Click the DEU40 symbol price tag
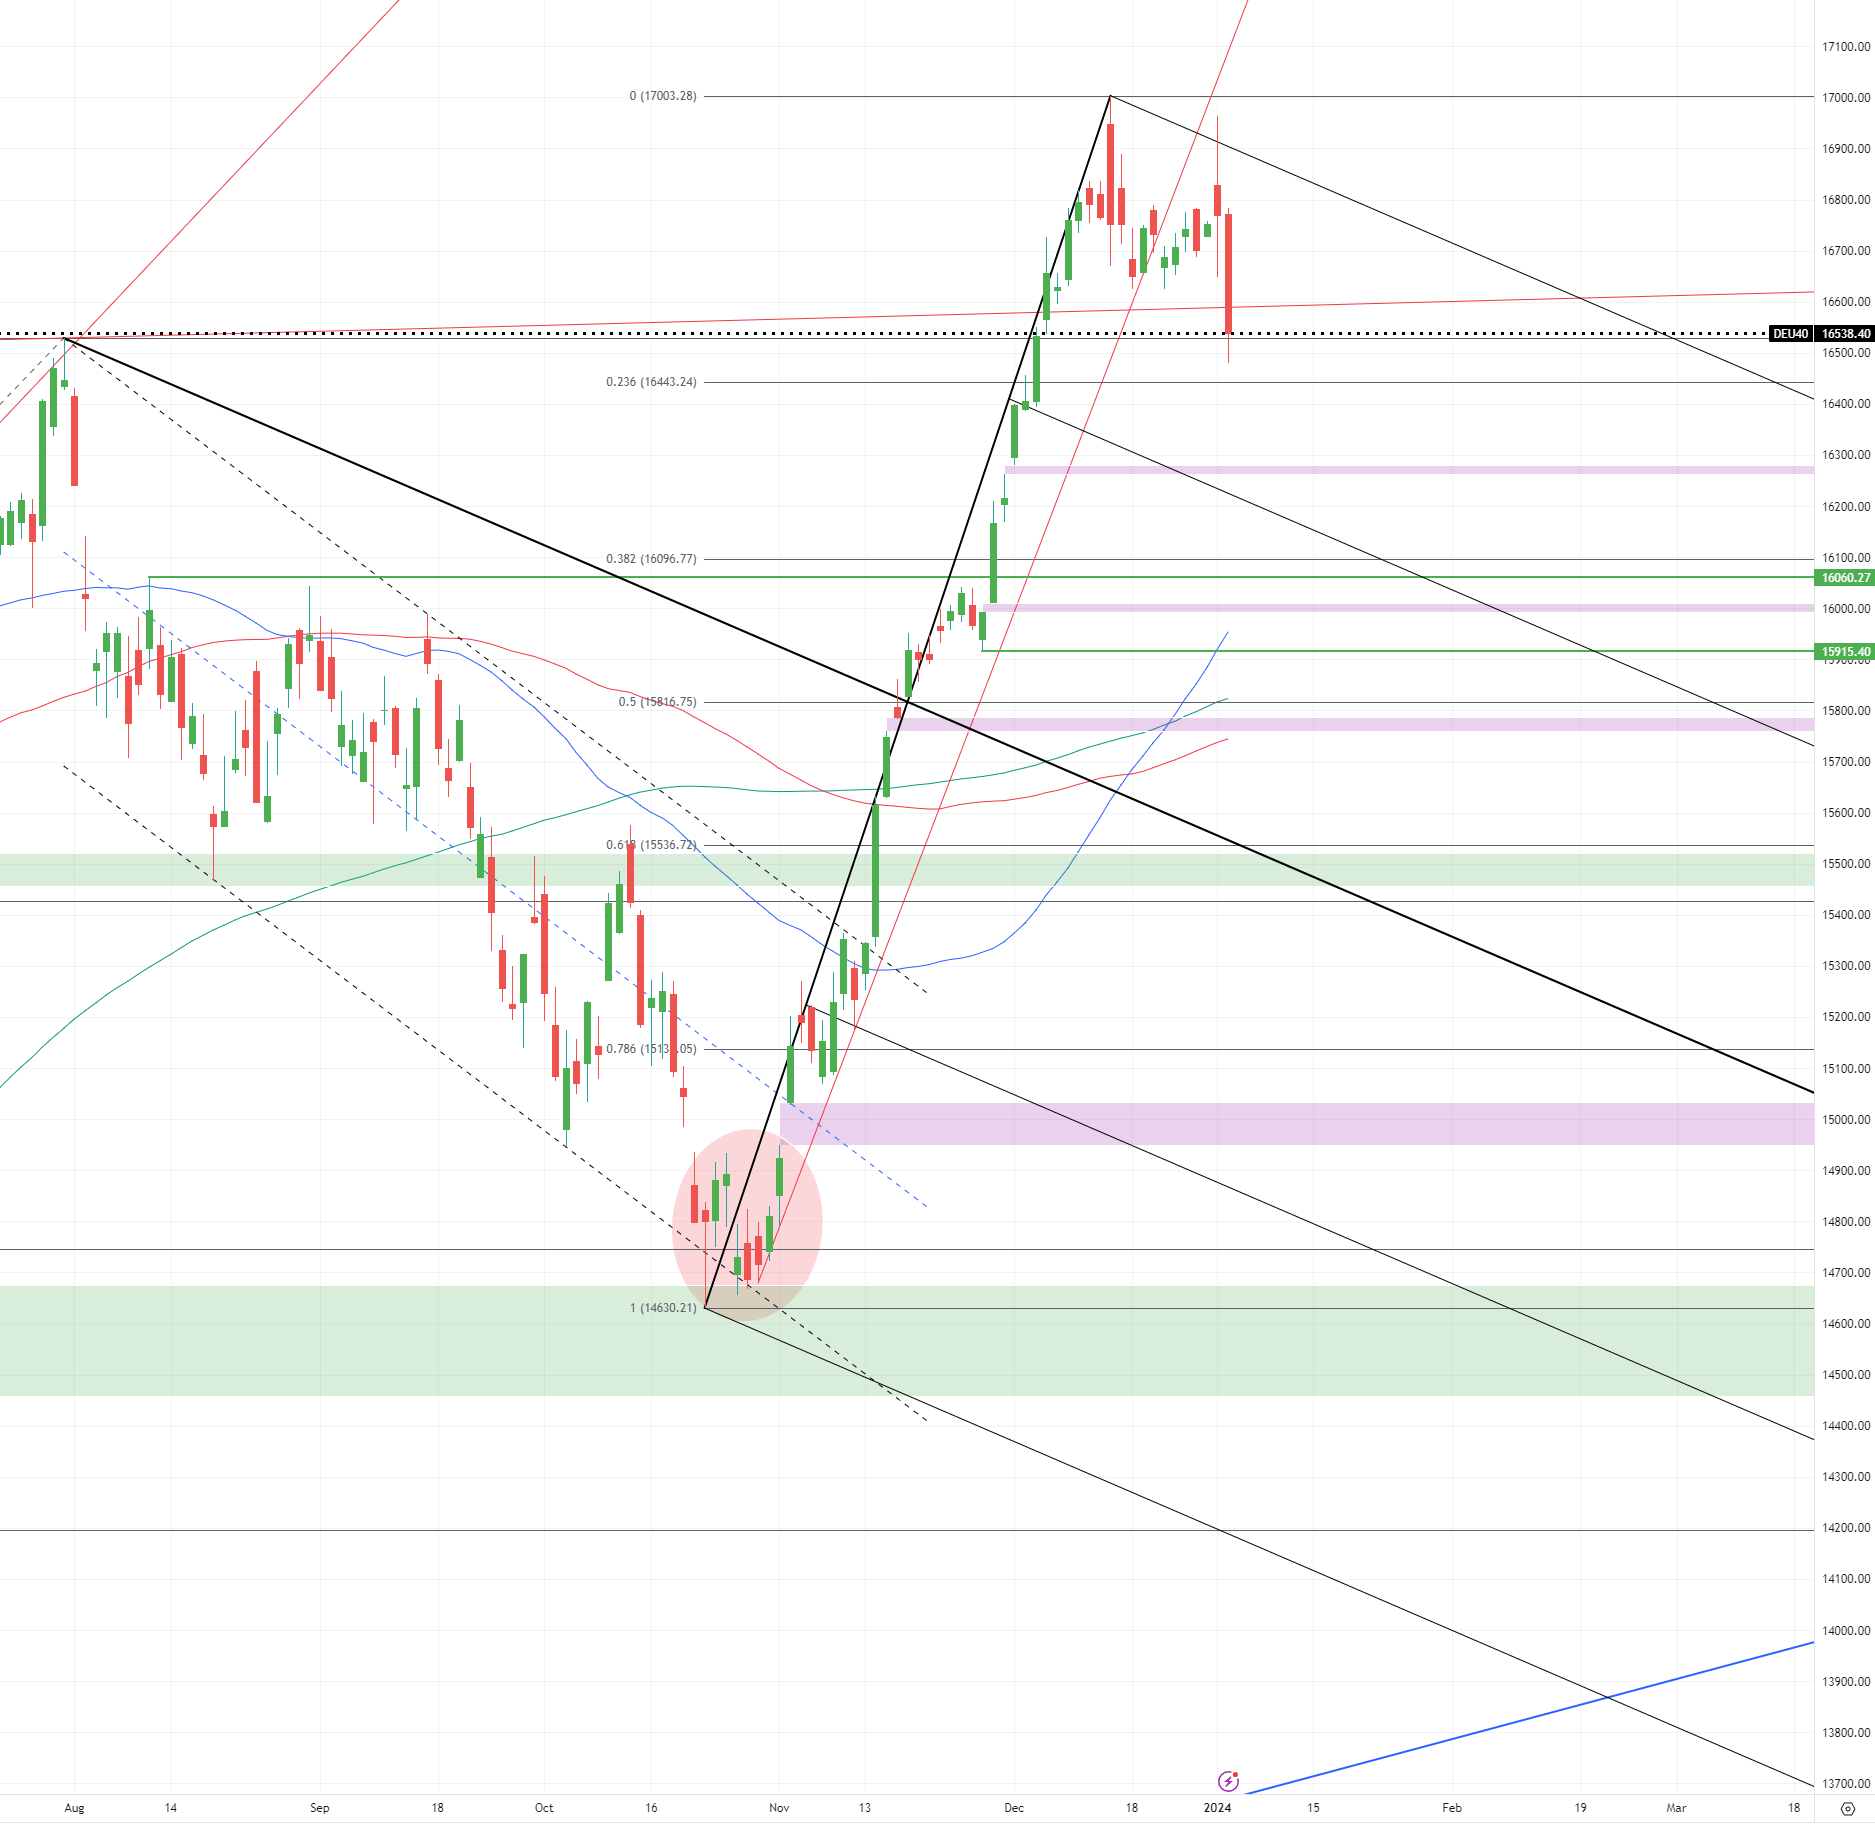Image resolution: width=1875 pixels, height=1826 pixels. click(1791, 334)
